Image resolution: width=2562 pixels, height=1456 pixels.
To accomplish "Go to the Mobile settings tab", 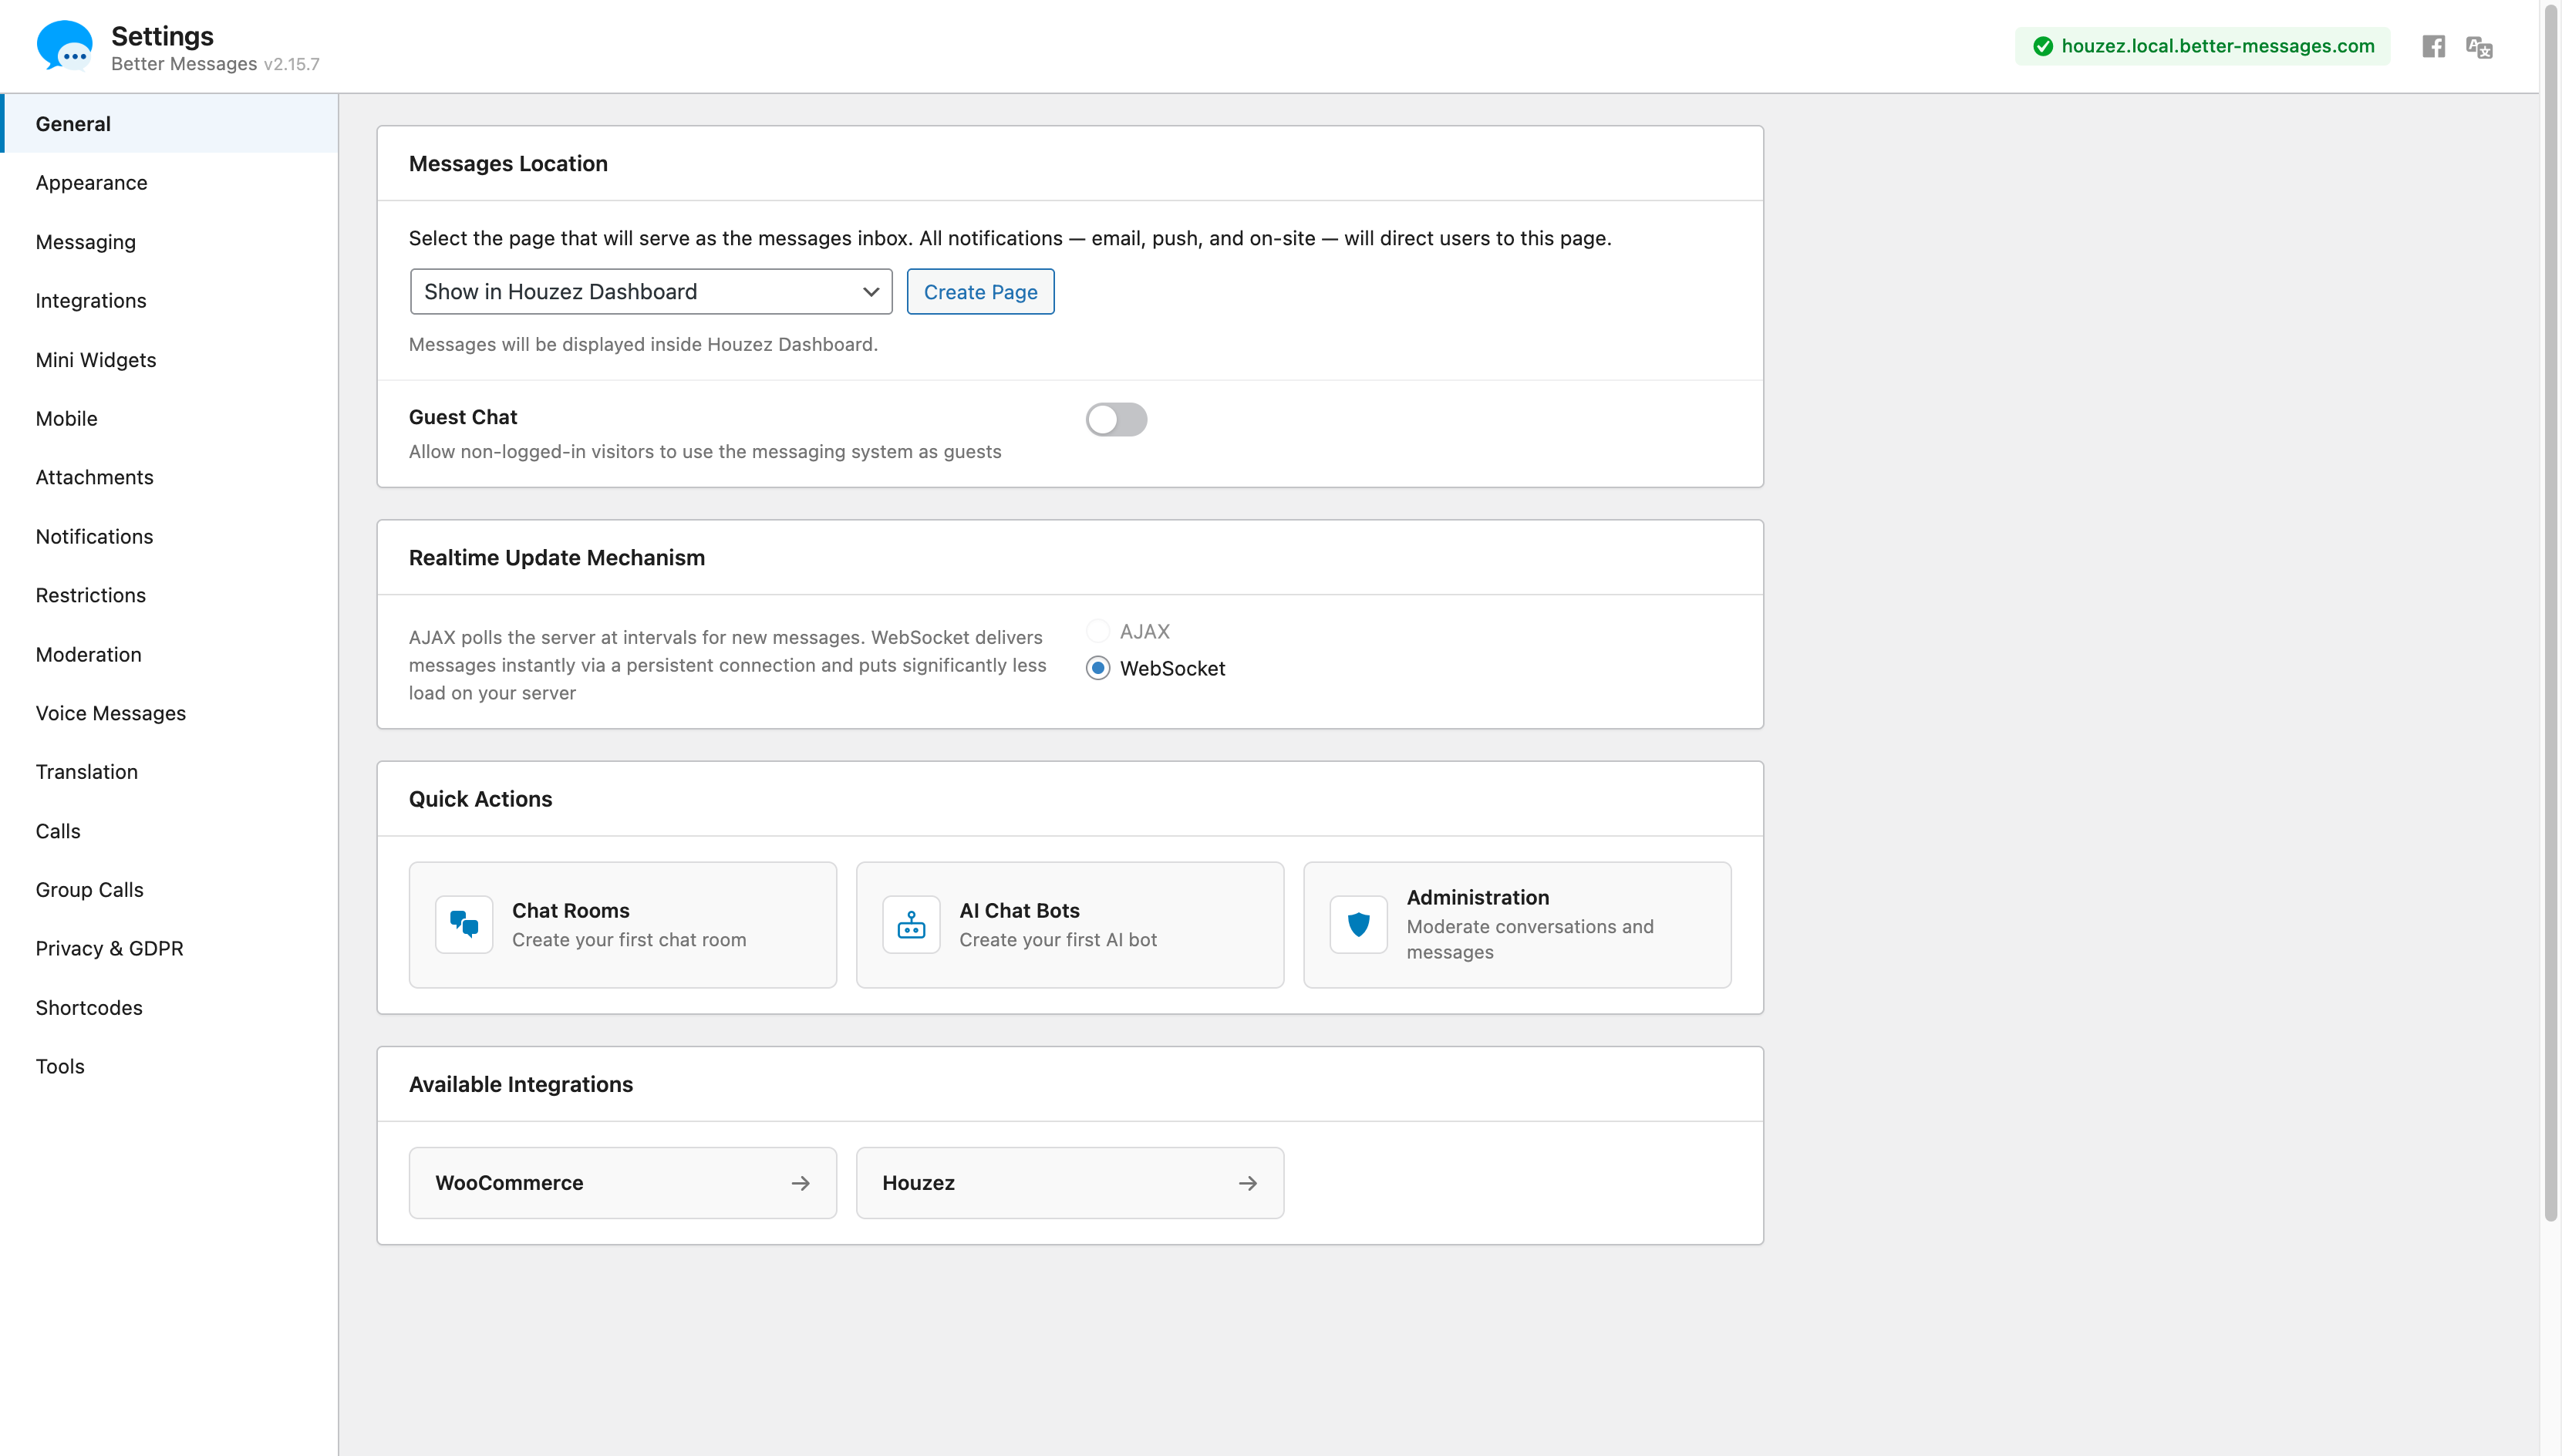I will click(x=170, y=418).
